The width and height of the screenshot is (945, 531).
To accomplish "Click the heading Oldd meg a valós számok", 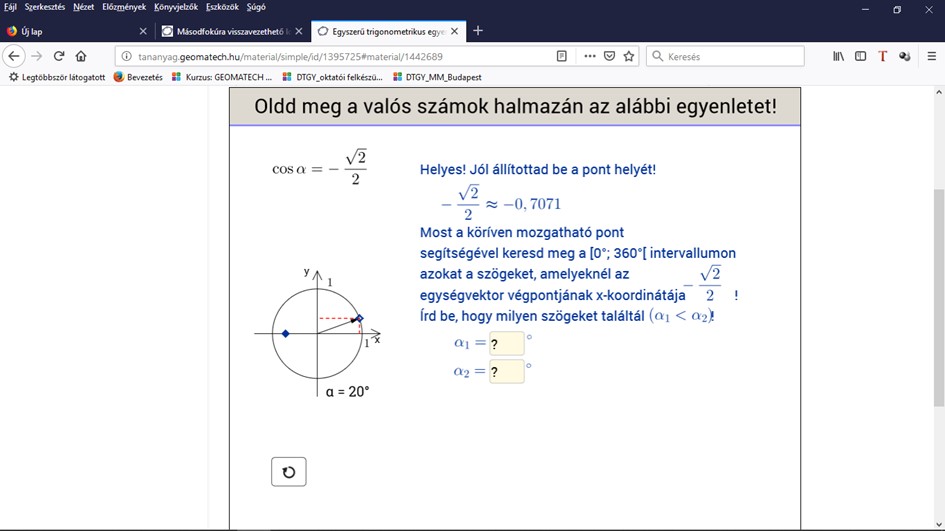I will pos(515,107).
